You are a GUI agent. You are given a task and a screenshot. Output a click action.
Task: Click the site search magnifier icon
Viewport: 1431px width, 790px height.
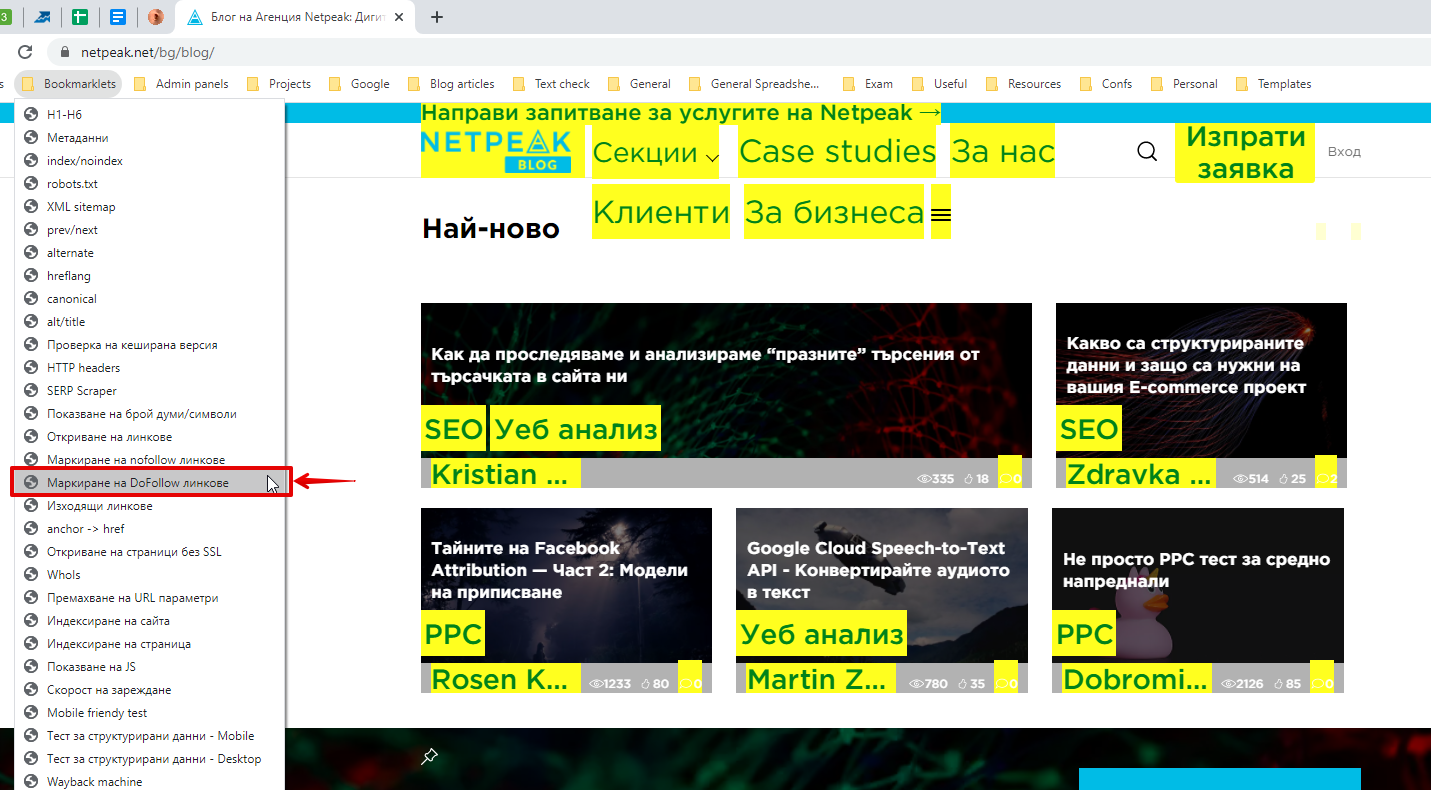tap(1147, 152)
